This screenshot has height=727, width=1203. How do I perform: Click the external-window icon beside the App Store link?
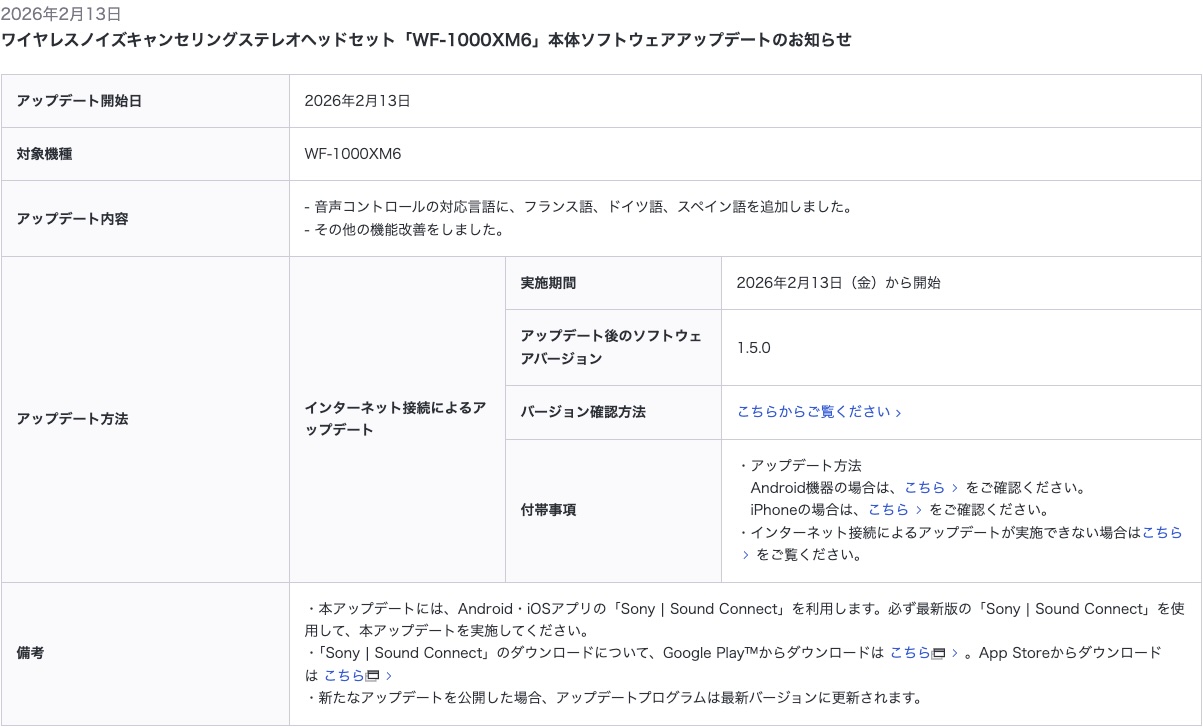(373, 676)
